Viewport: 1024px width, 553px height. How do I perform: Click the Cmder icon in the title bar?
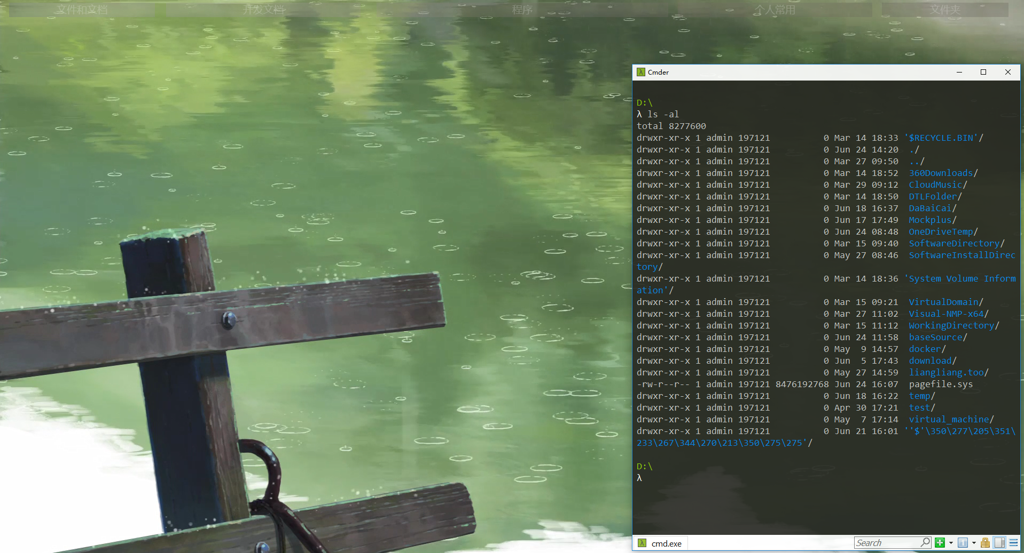pyautogui.click(x=641, y=72)
